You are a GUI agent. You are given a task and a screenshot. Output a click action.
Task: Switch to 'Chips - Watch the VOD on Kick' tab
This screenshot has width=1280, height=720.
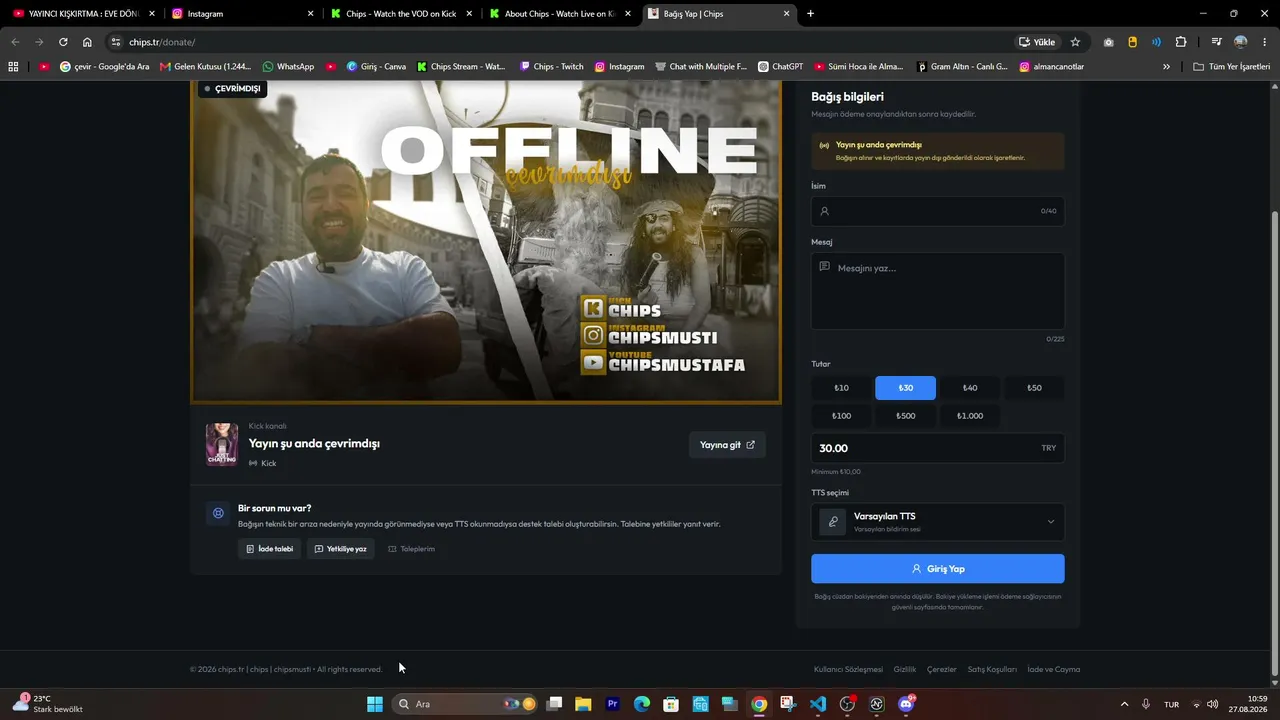pyautogui.click(x=400, y=14)
